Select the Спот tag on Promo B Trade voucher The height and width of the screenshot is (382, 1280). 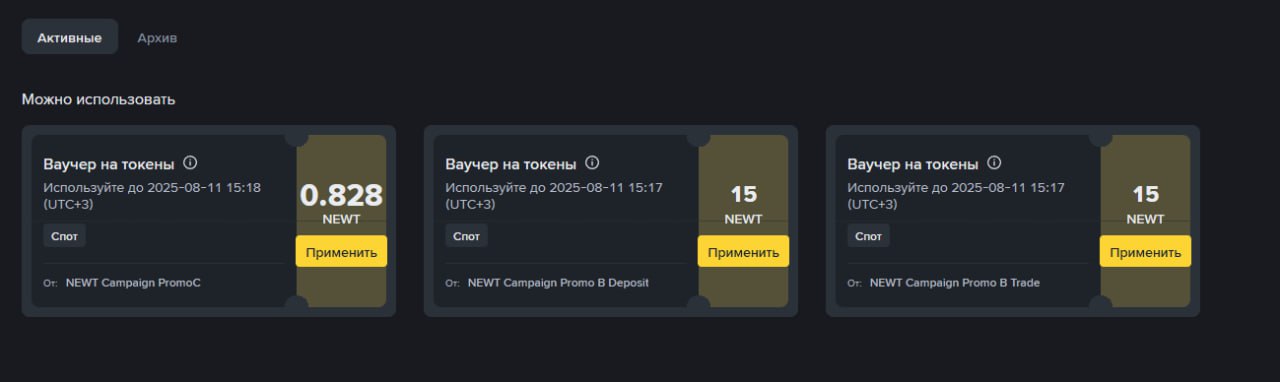[x=869, y=236]
